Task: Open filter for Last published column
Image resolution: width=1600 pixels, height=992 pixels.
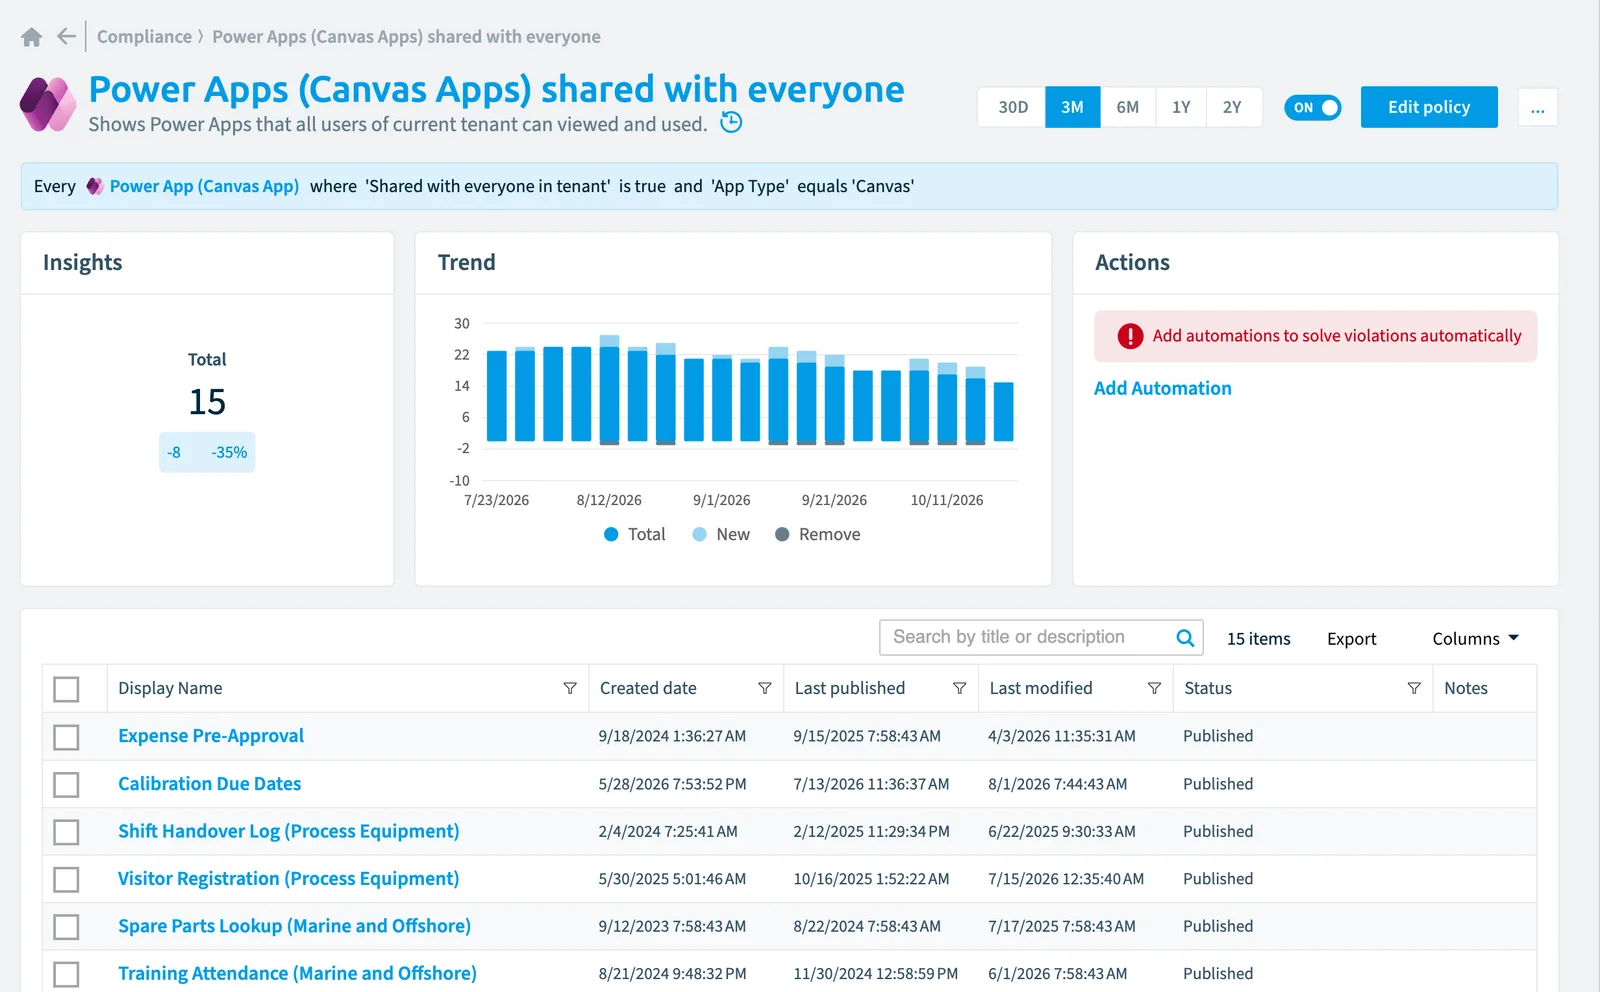Action: [960, 688]
